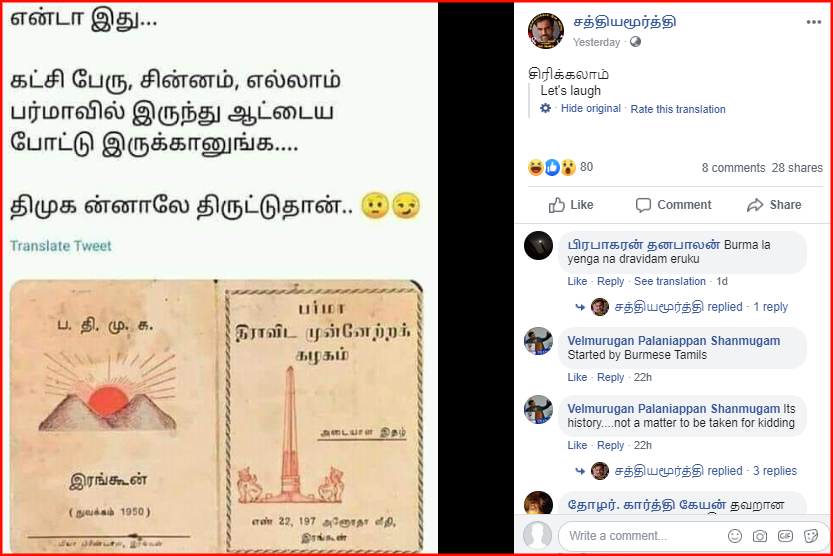Screen dimensions: 833x556
Task: Open the emoji picker in the comment box
Action: pyautogui.click(x=735, y=536)
